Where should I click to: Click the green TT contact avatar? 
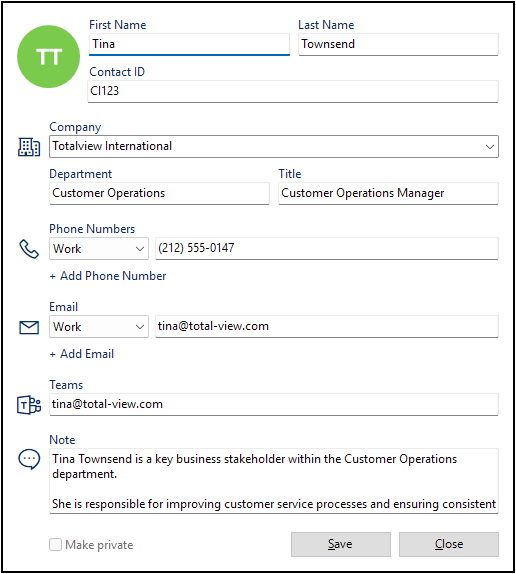tap(48, 56)
